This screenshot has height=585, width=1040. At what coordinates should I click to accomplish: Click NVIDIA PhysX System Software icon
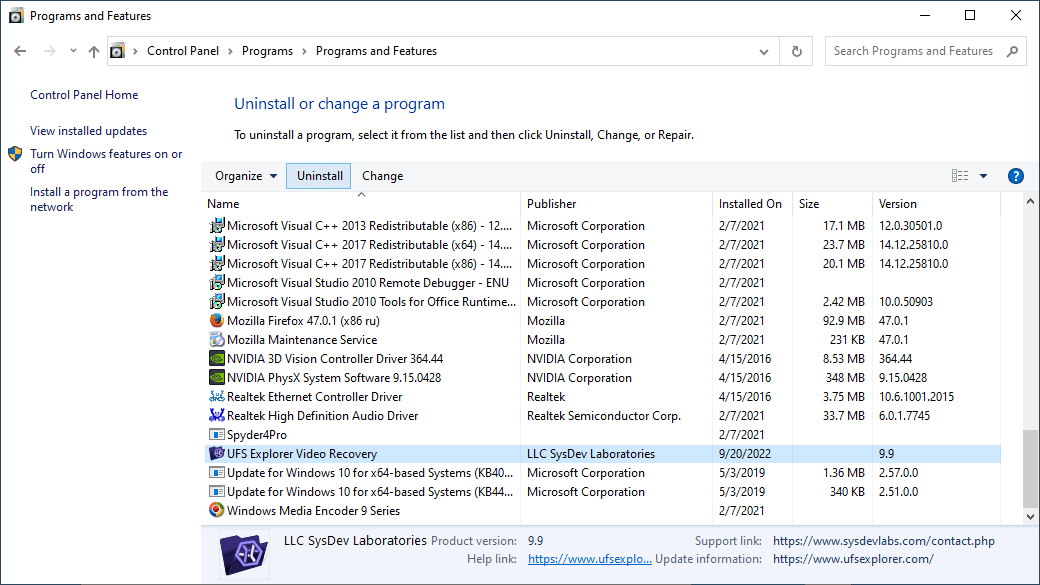[216, 377]
